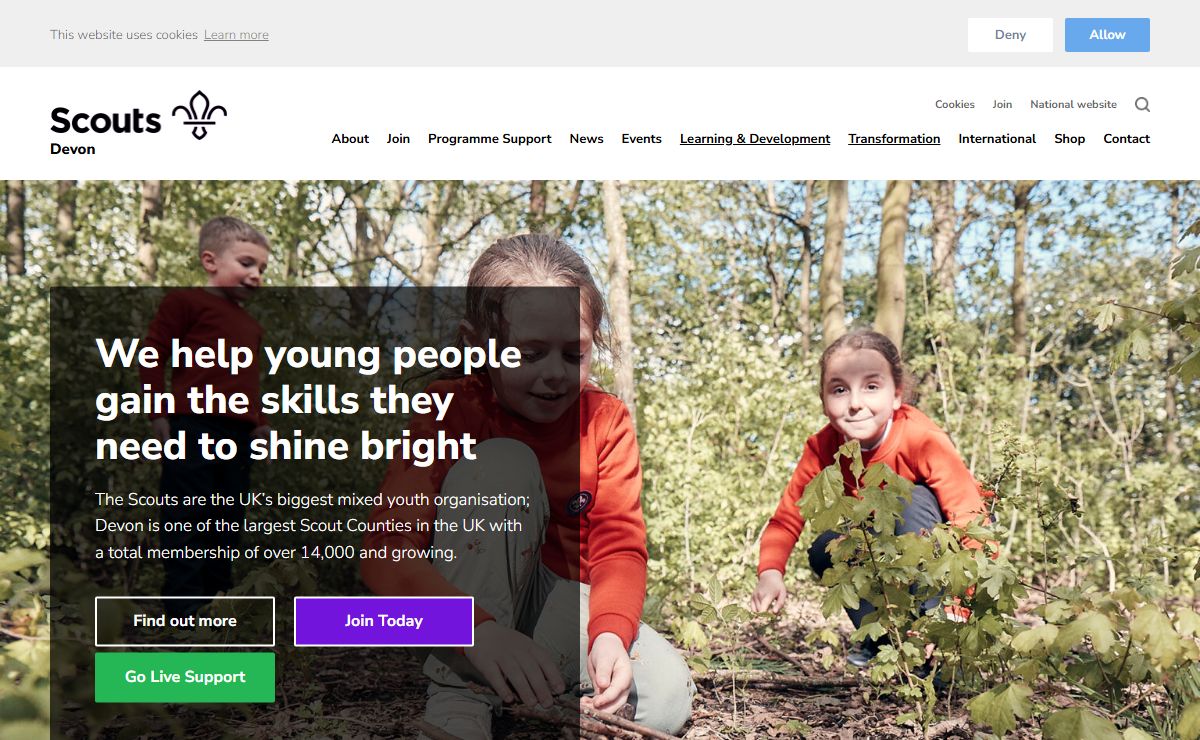Open the International menu item
Viewport: 1200px width, 740px height.
click(997, 139)
